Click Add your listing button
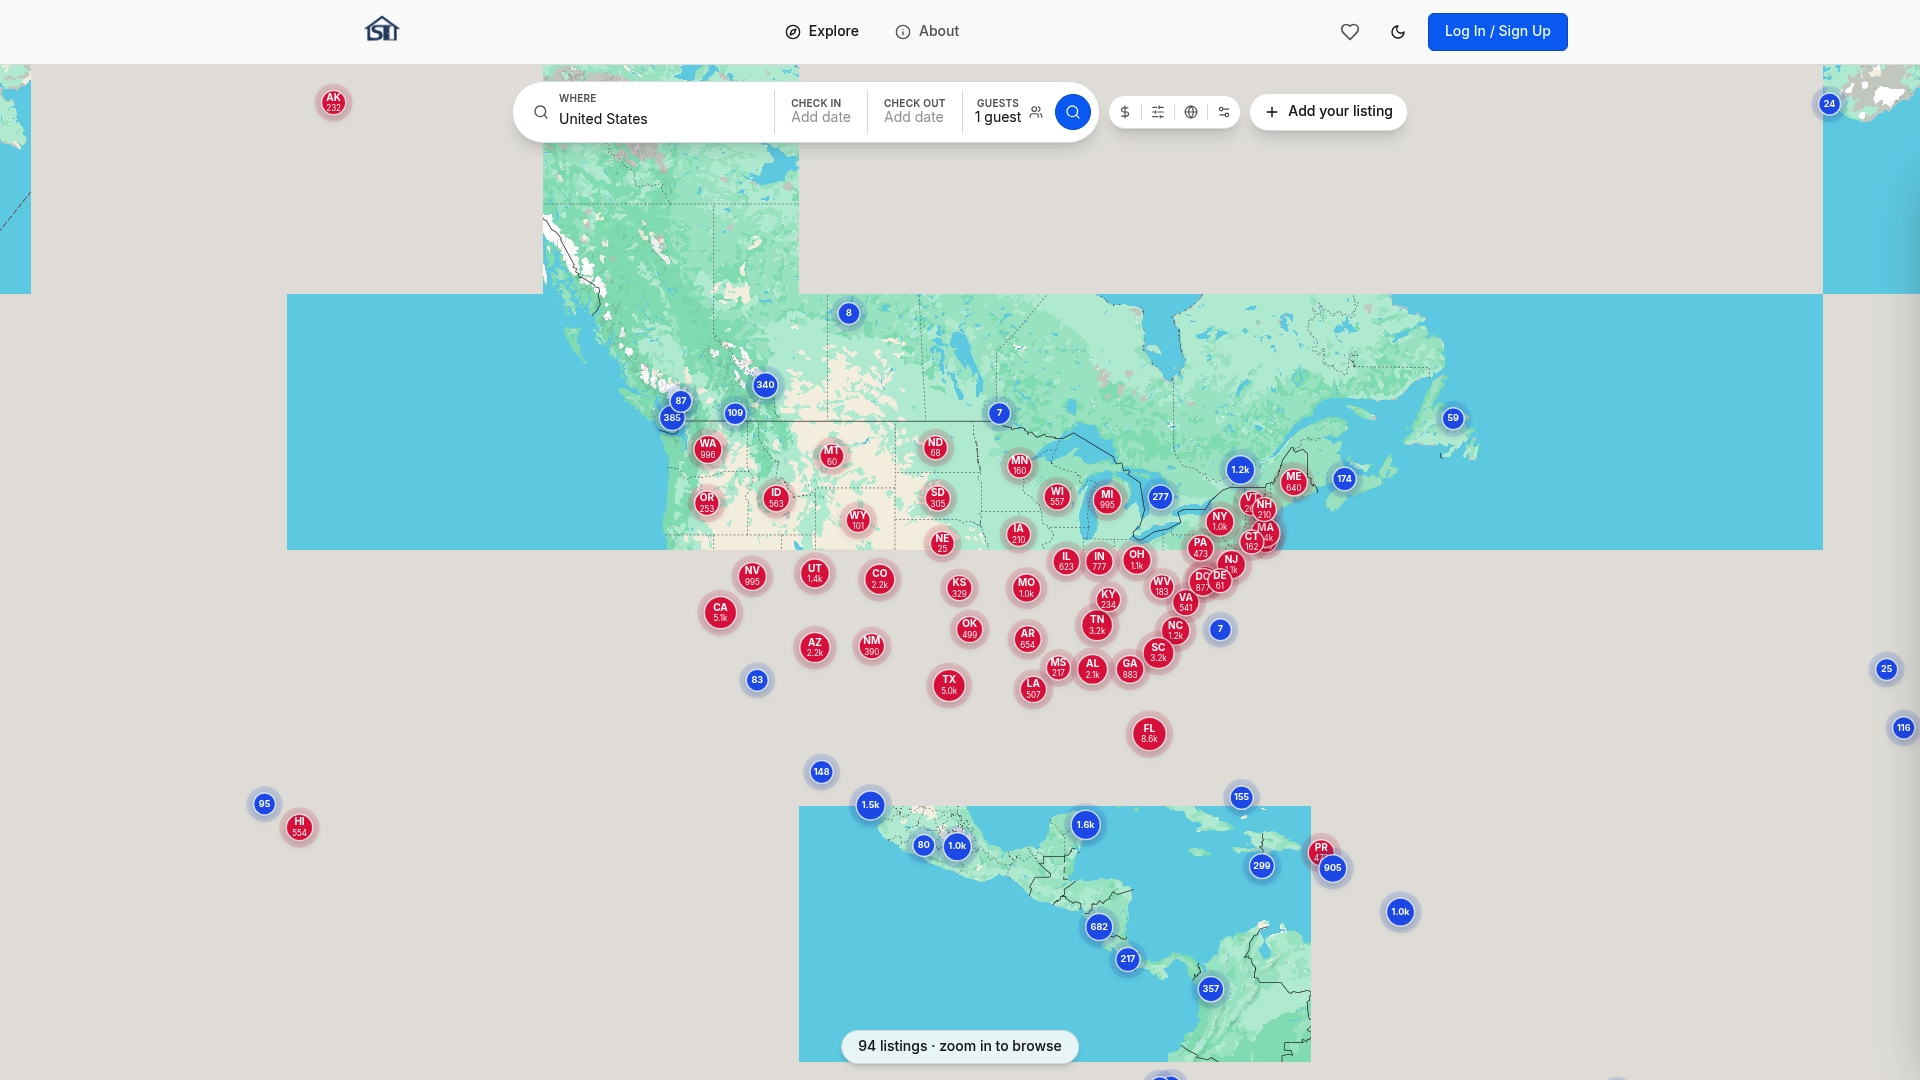 pyautogui.click(x=1328, y=112)
